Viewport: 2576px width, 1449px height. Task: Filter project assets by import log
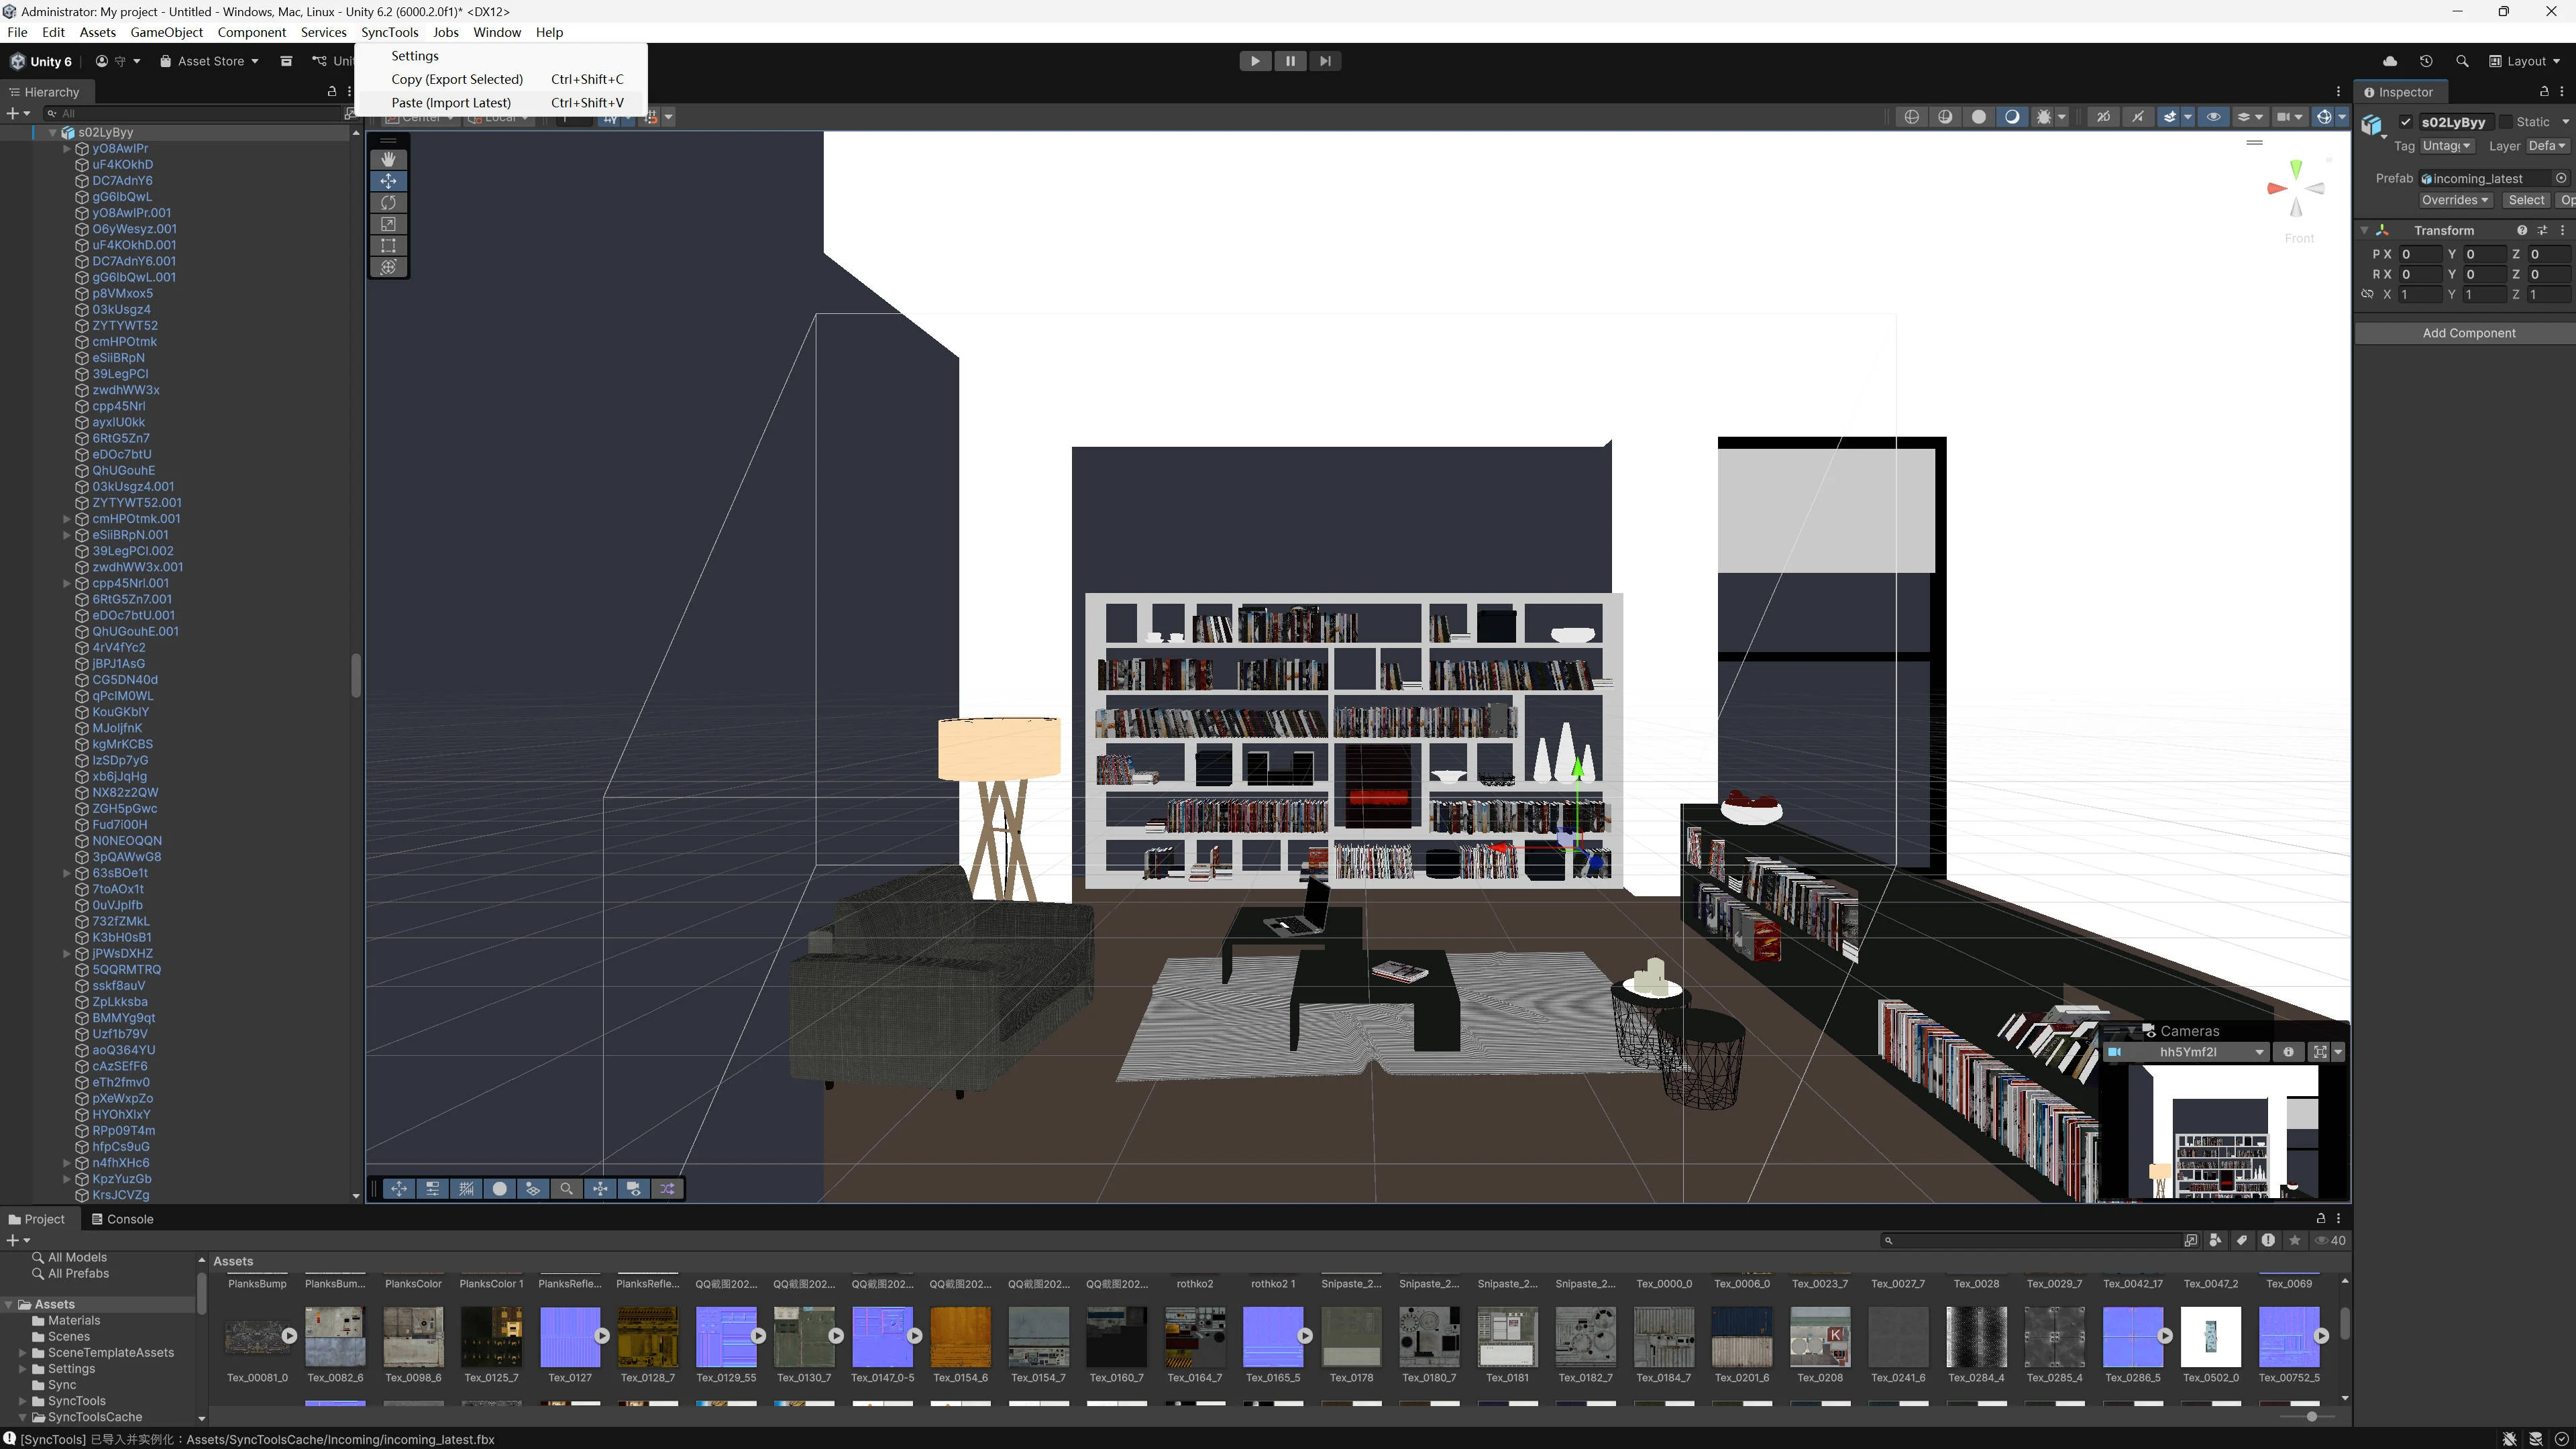click(2268, 1240)
